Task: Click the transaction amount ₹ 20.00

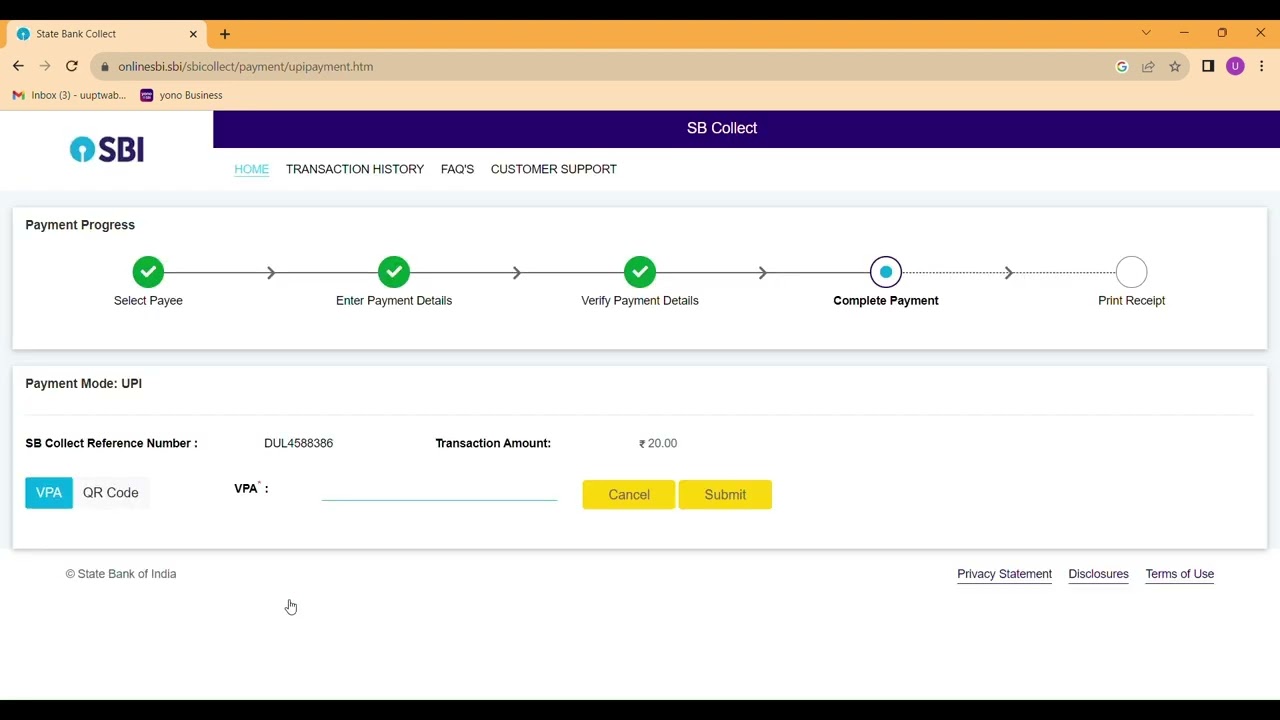Action: click(658, 443)
